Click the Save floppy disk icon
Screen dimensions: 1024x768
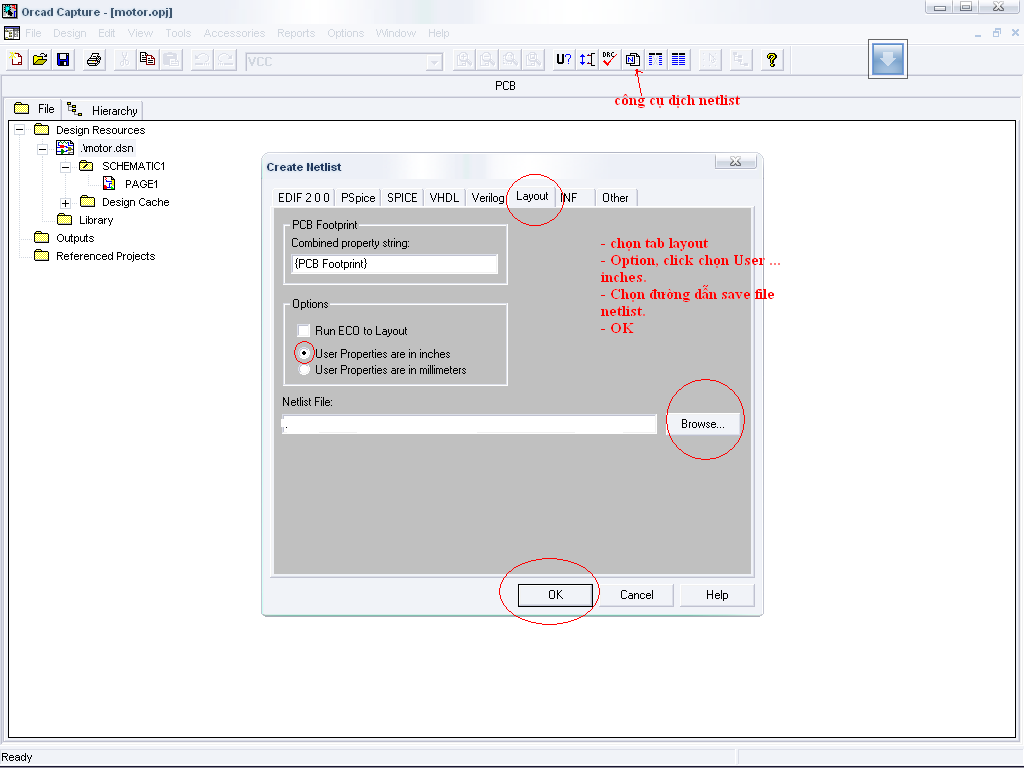63,60
